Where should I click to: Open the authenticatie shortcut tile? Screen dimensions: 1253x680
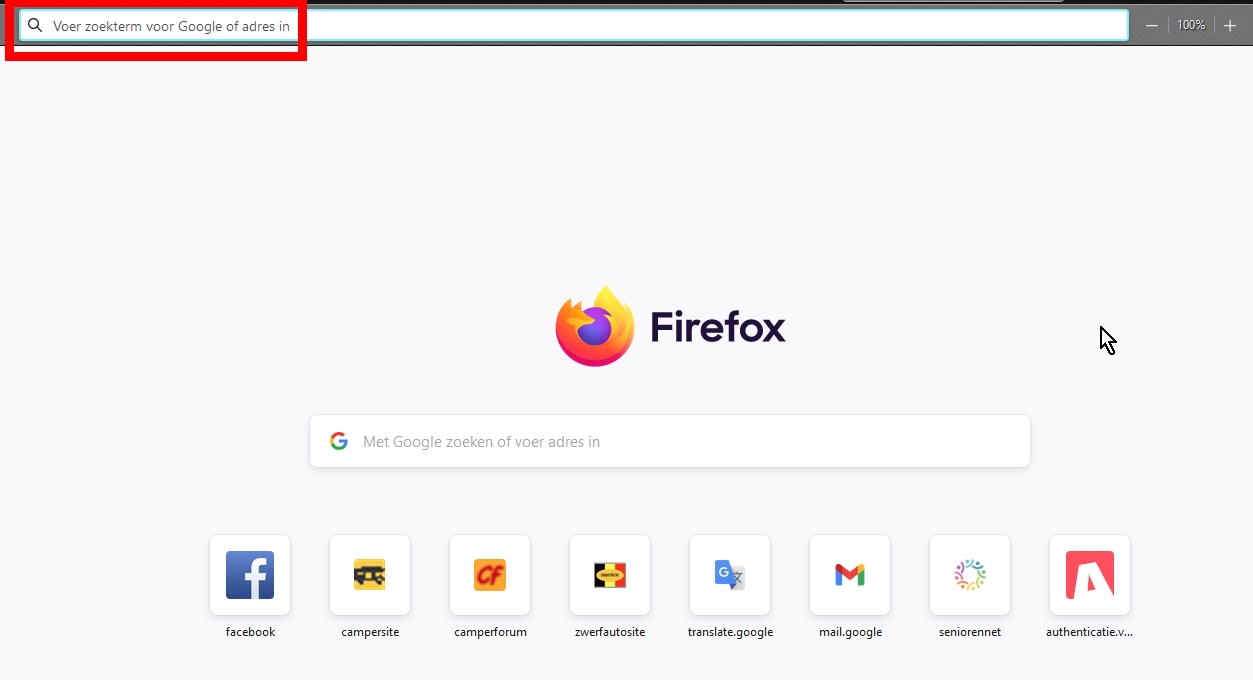click(x=1090, y=575)
